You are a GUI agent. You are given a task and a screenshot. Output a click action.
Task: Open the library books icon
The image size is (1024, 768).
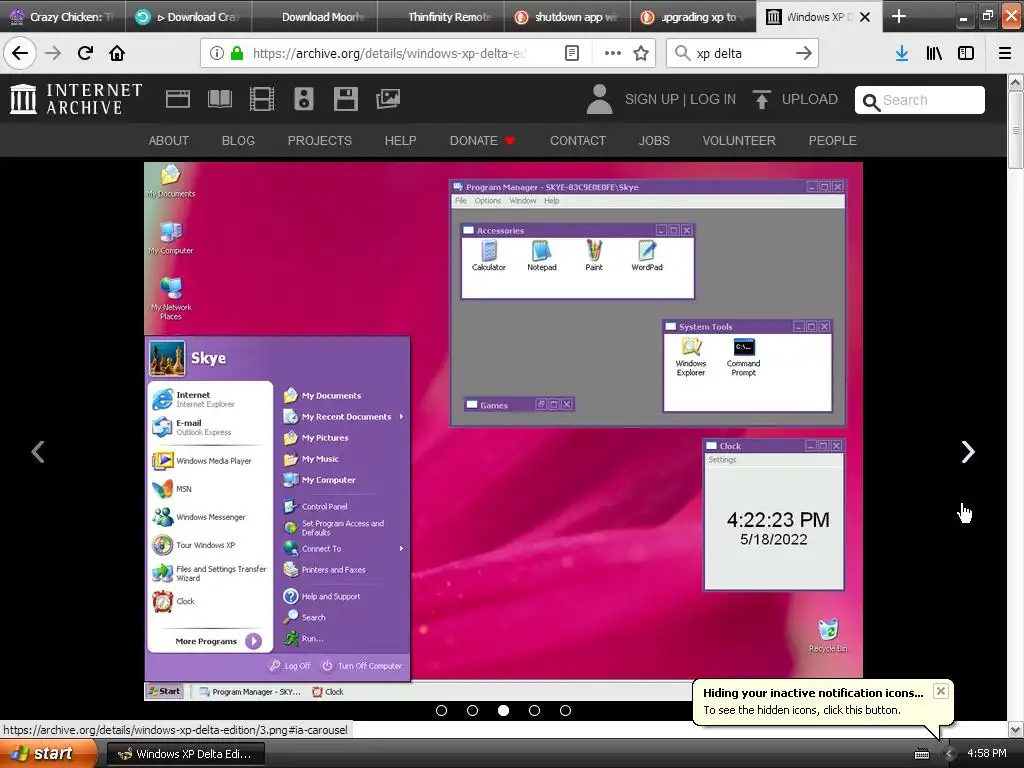click(934, 54)
